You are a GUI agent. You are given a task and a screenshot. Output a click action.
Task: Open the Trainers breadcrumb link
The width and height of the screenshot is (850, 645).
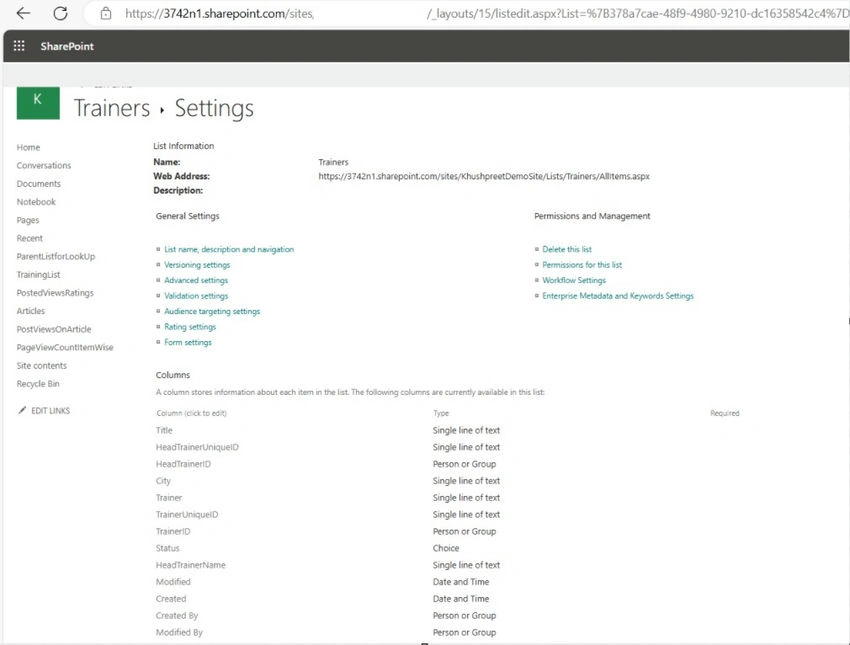tap(112, 108)
